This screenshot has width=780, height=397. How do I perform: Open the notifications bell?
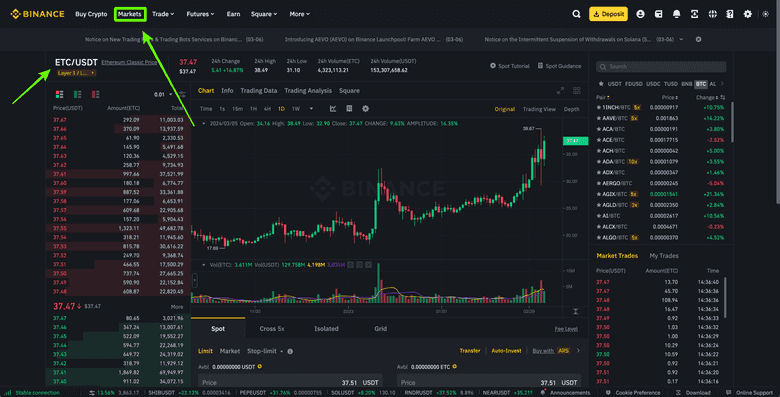pyautogui.click(x=676, y=14)
